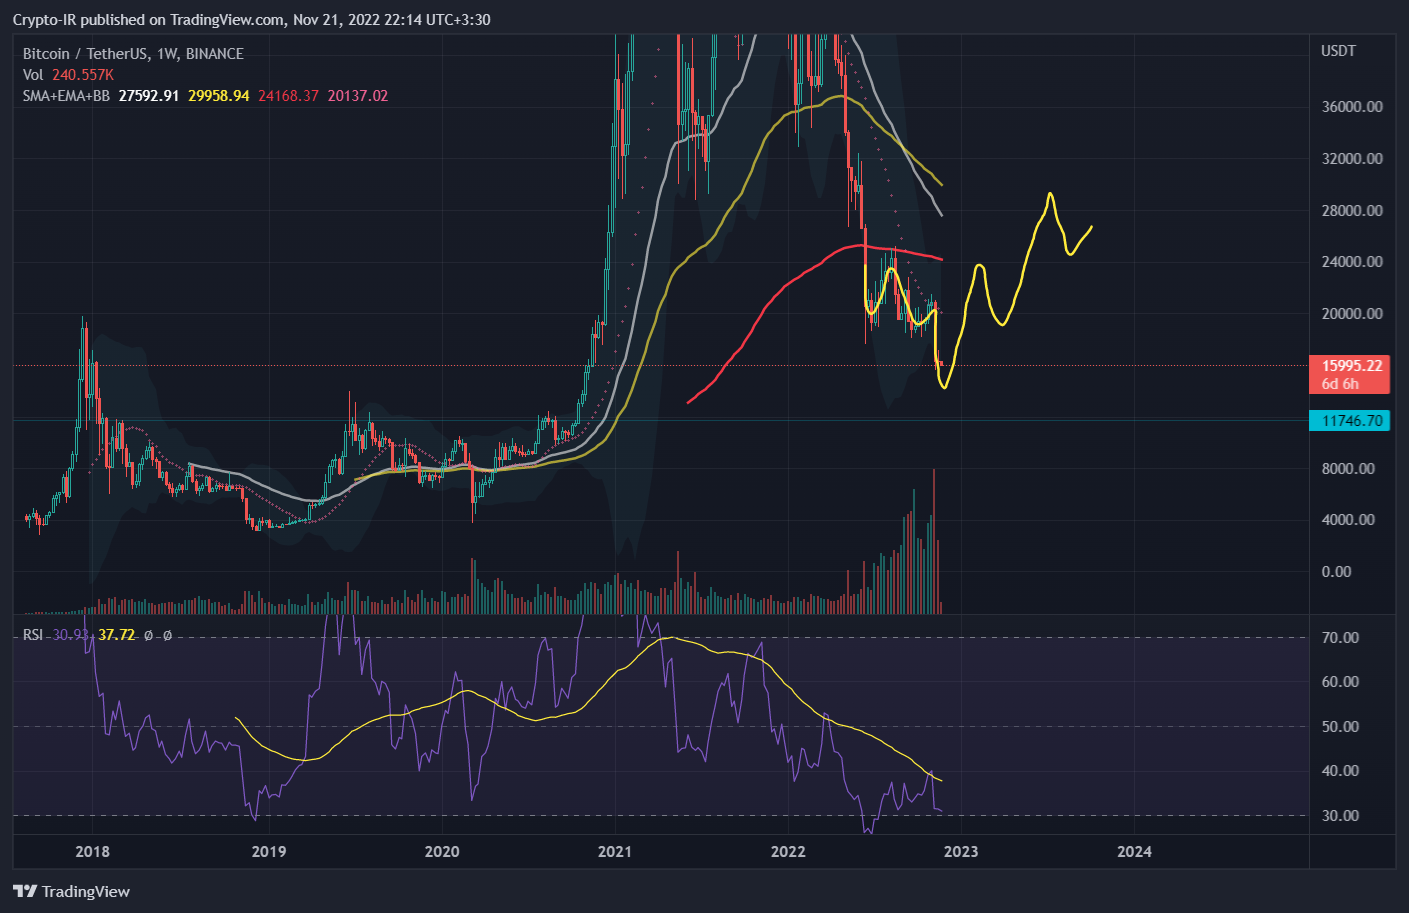Click the RSI indicator label
Image resolution: width=1409 pixels, height=913 pixels.
pyautogui.click(x=33, y=635)
